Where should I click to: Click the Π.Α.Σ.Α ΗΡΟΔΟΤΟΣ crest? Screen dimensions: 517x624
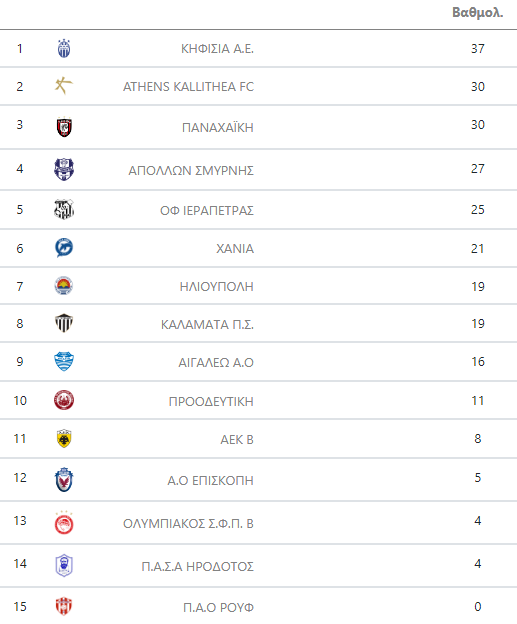coord(64,566)
